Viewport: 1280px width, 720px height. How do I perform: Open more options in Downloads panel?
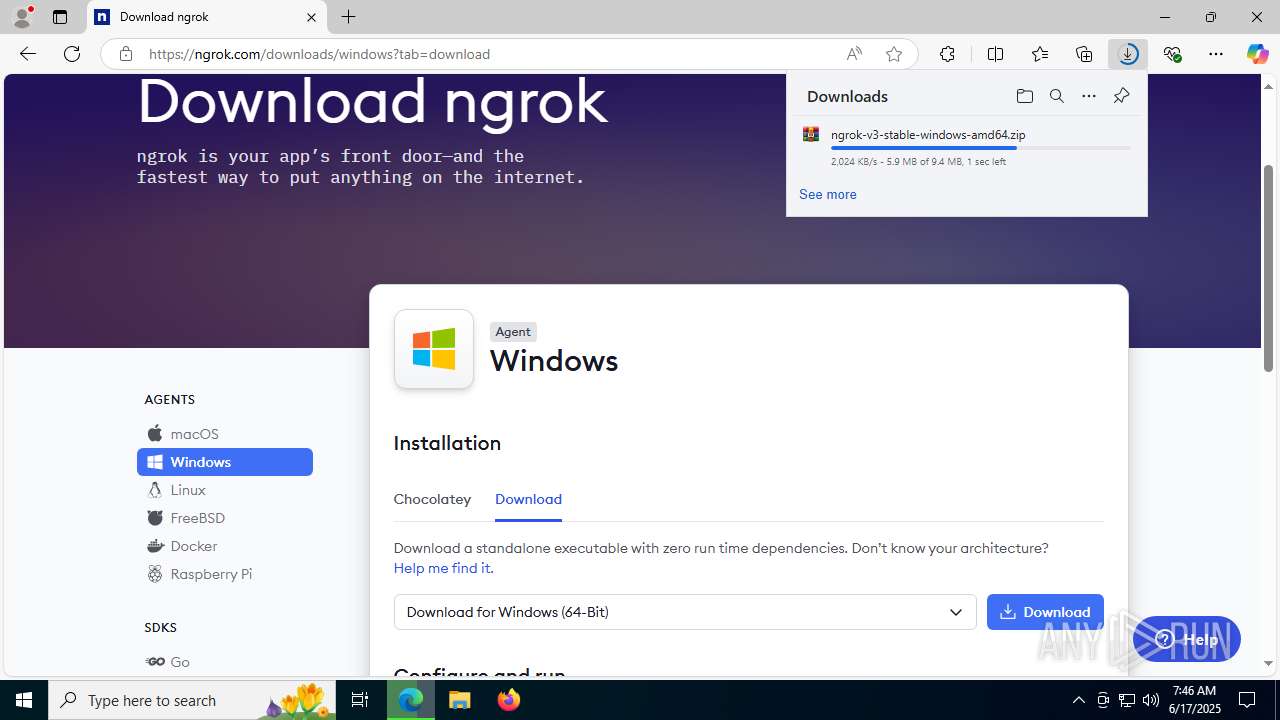(1088, 96)
